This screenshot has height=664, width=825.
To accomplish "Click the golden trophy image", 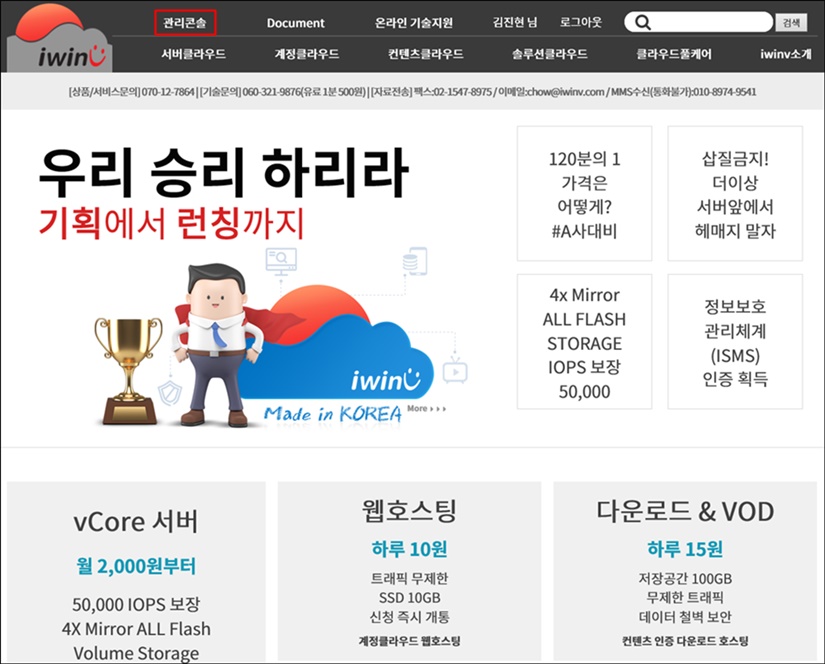I will [x=129, y=370].
